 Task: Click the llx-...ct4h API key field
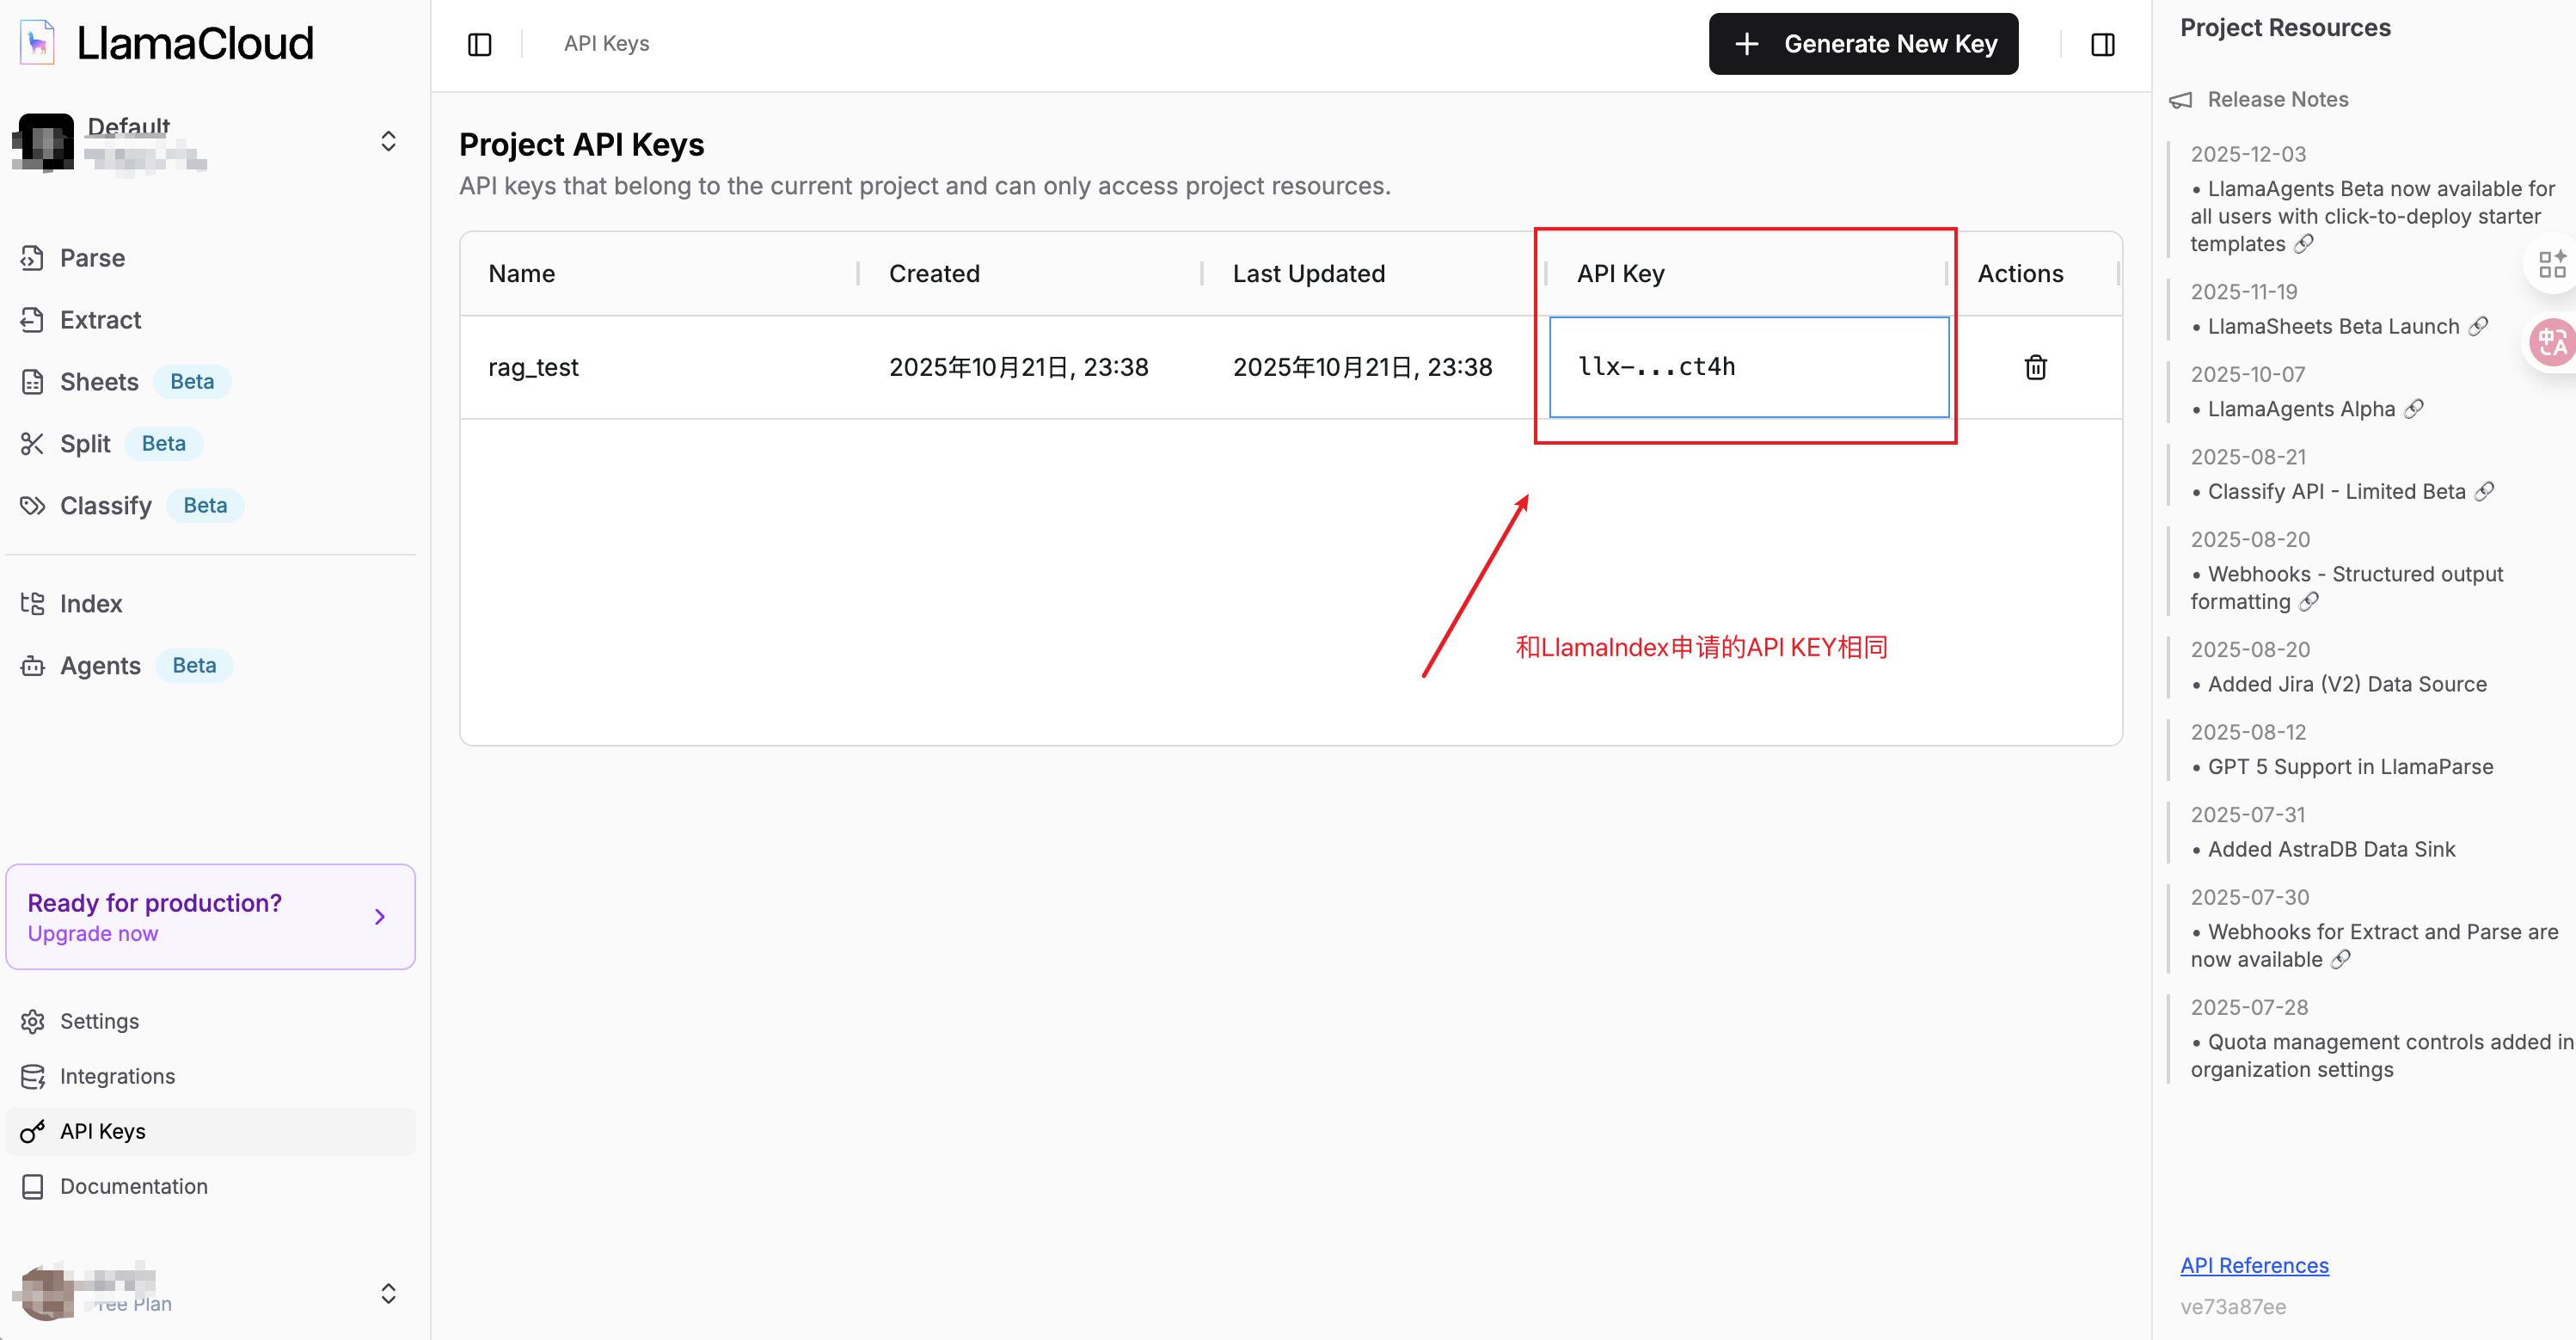pos(1749,367)
